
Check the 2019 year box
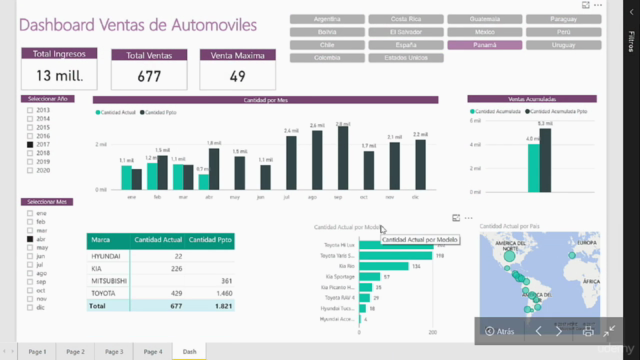tap(30, 162)
